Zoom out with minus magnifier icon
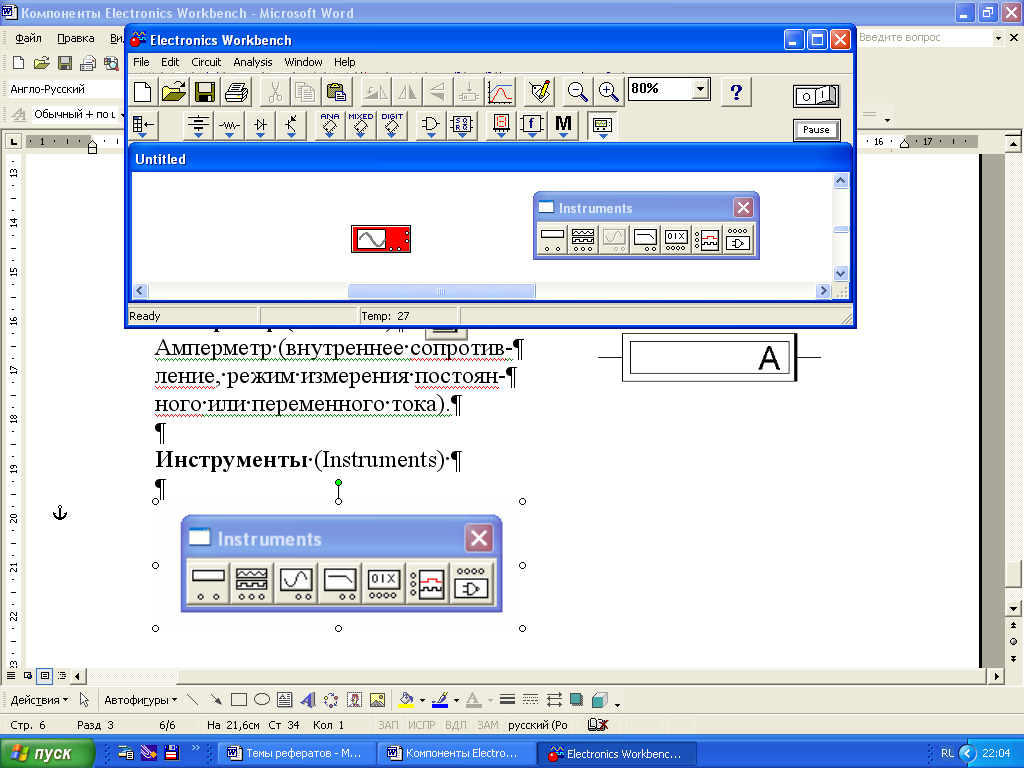The image size is (1024, 768). (x=577, y=91)
